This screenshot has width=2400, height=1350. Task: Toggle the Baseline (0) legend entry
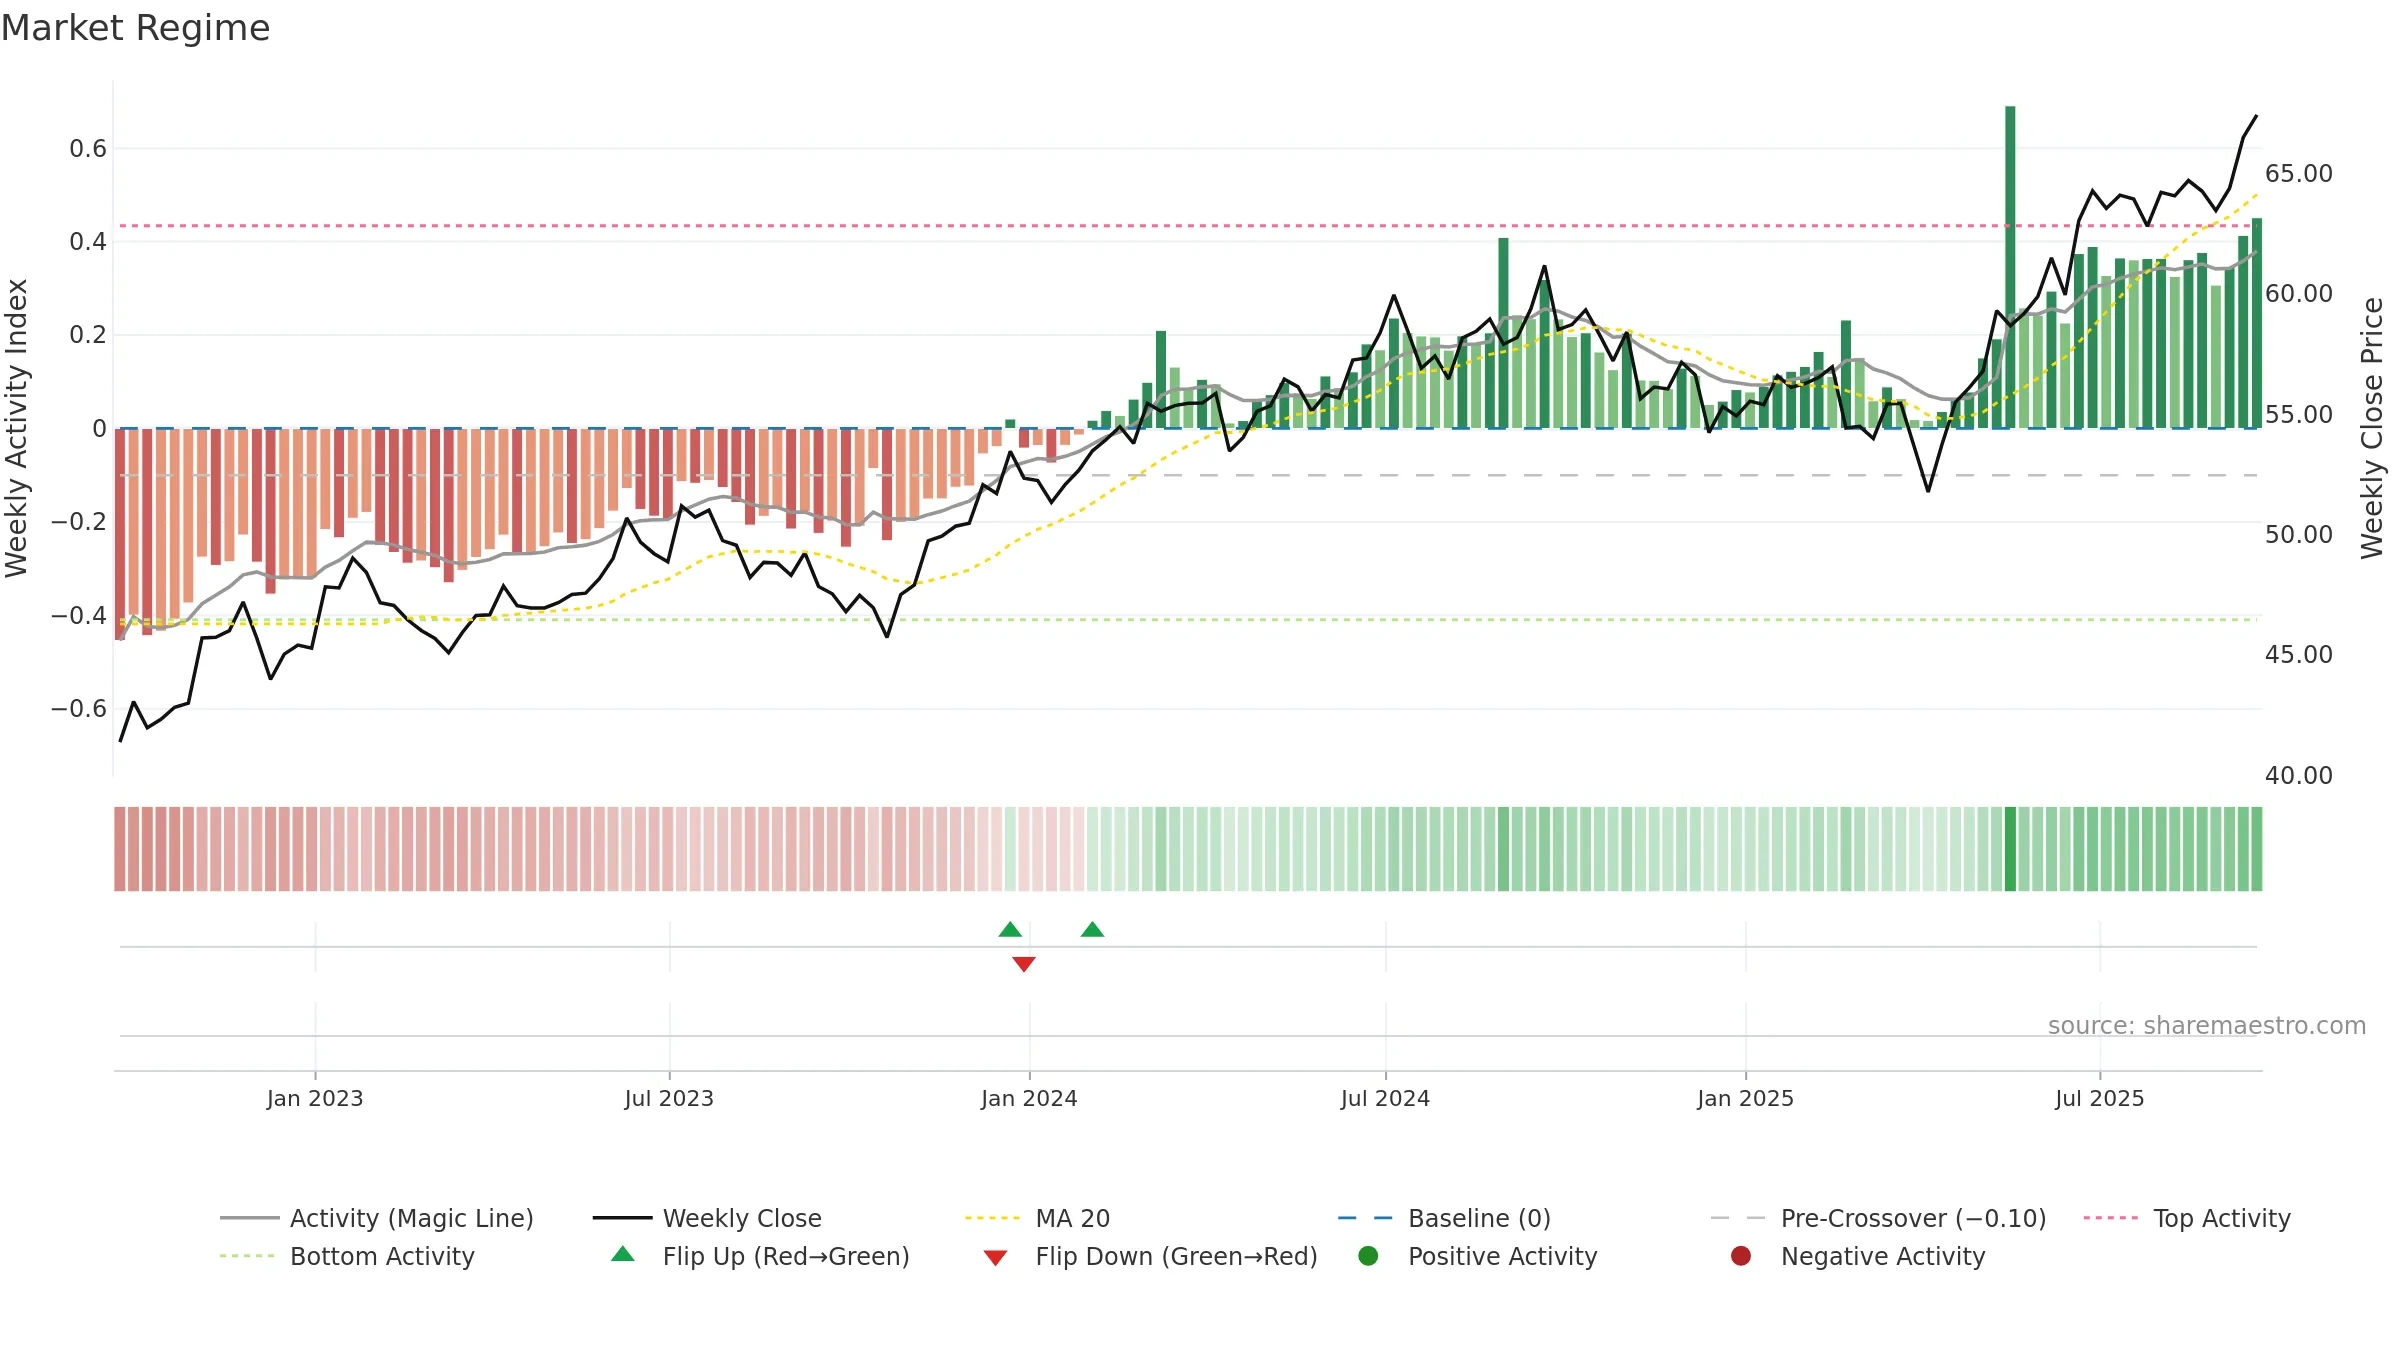tap(1444, 1218)
